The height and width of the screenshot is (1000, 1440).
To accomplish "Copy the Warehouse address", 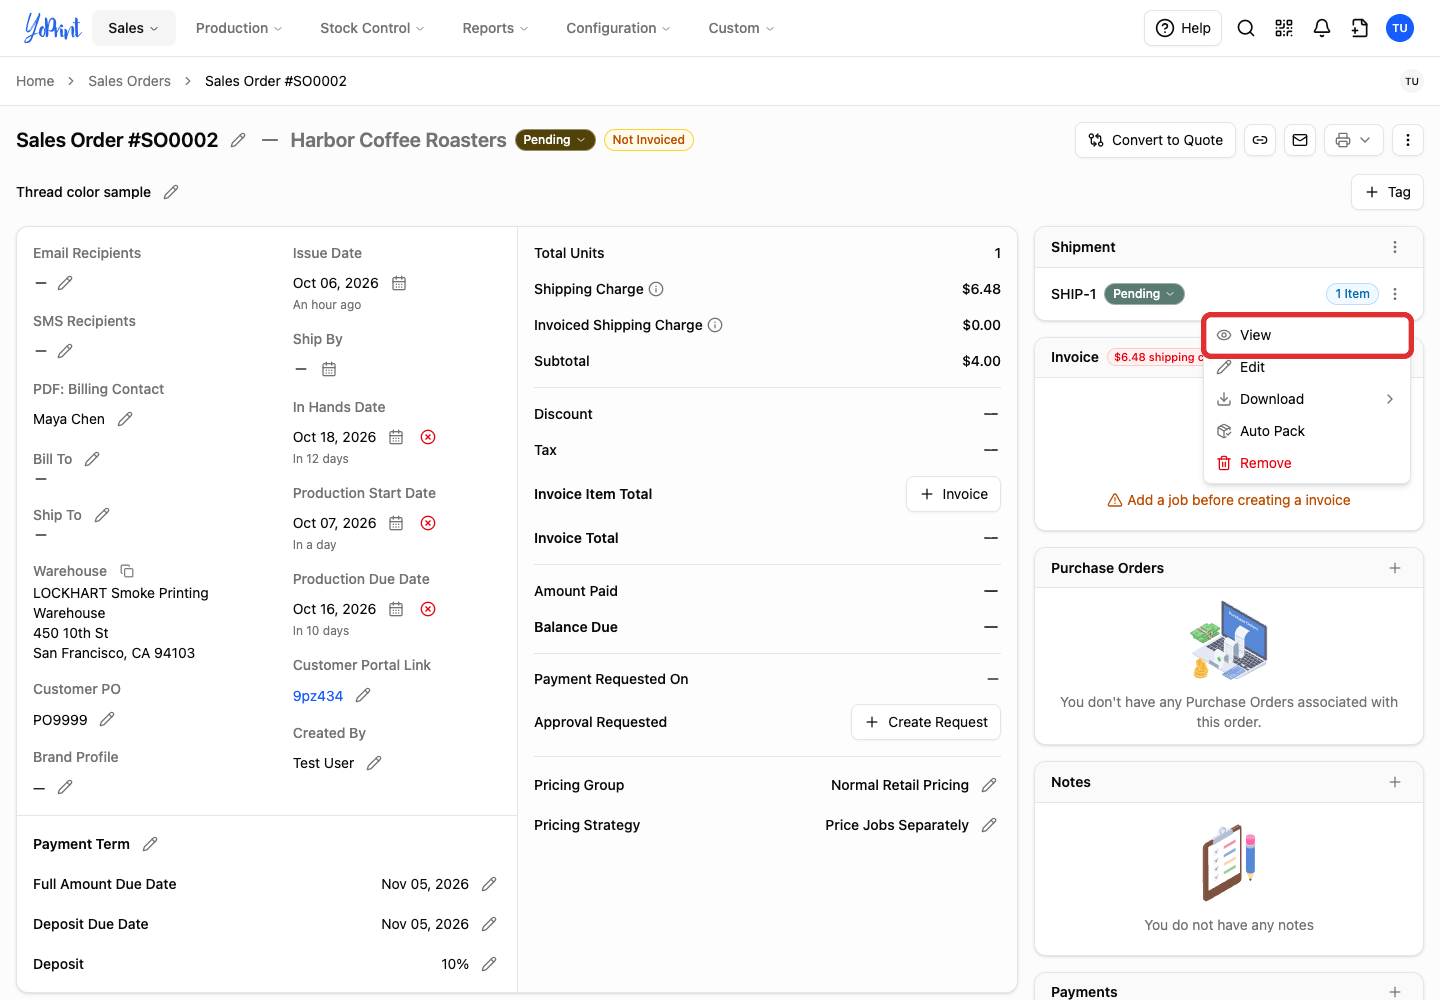I will [127, 571].
